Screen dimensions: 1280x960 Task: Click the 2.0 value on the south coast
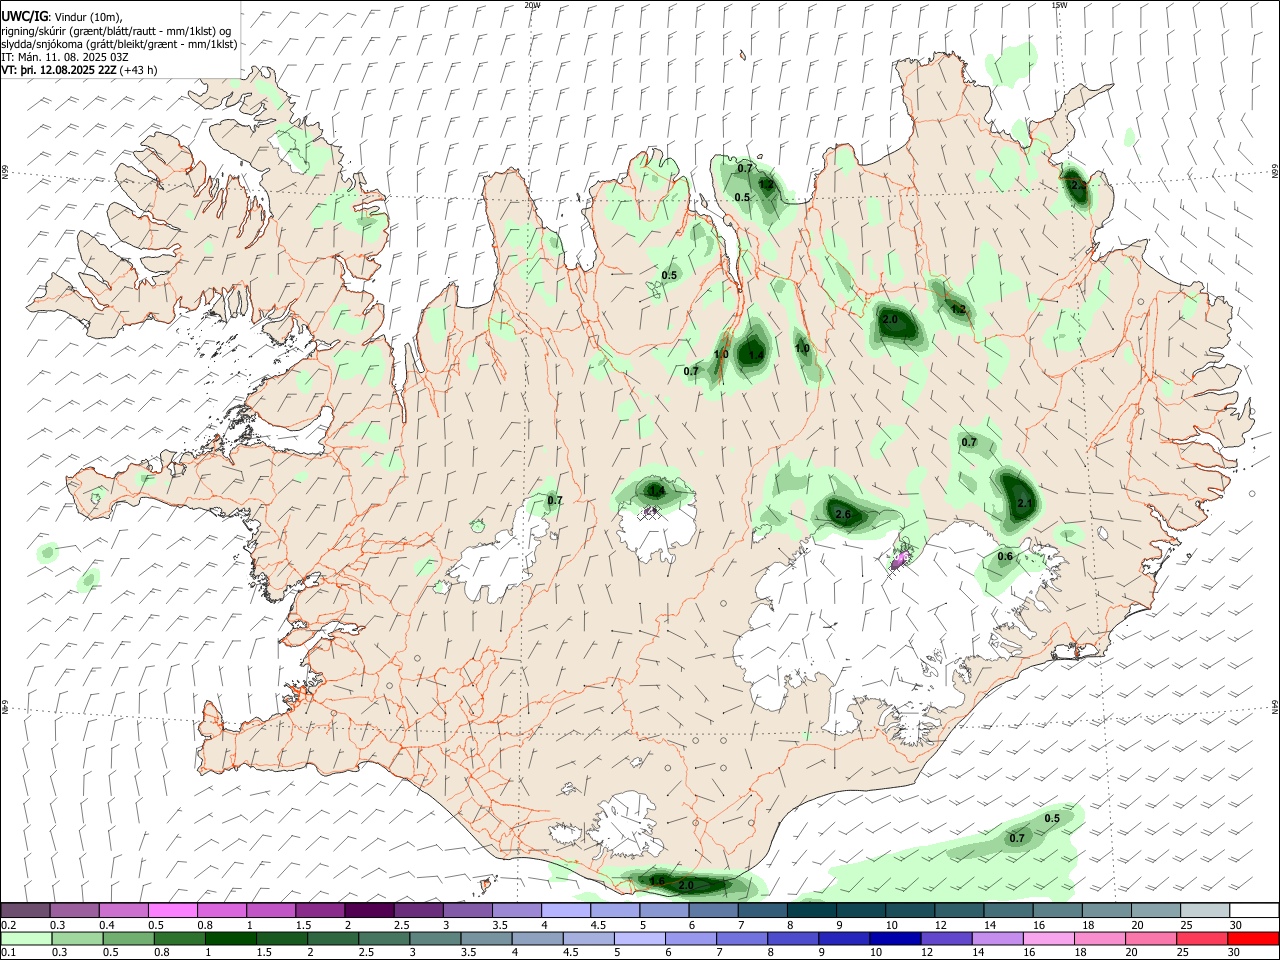coord(686,886)
